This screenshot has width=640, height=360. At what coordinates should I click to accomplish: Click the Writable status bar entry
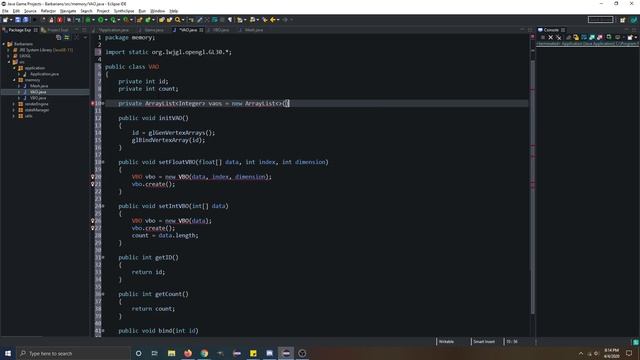(x=447, y=342)
